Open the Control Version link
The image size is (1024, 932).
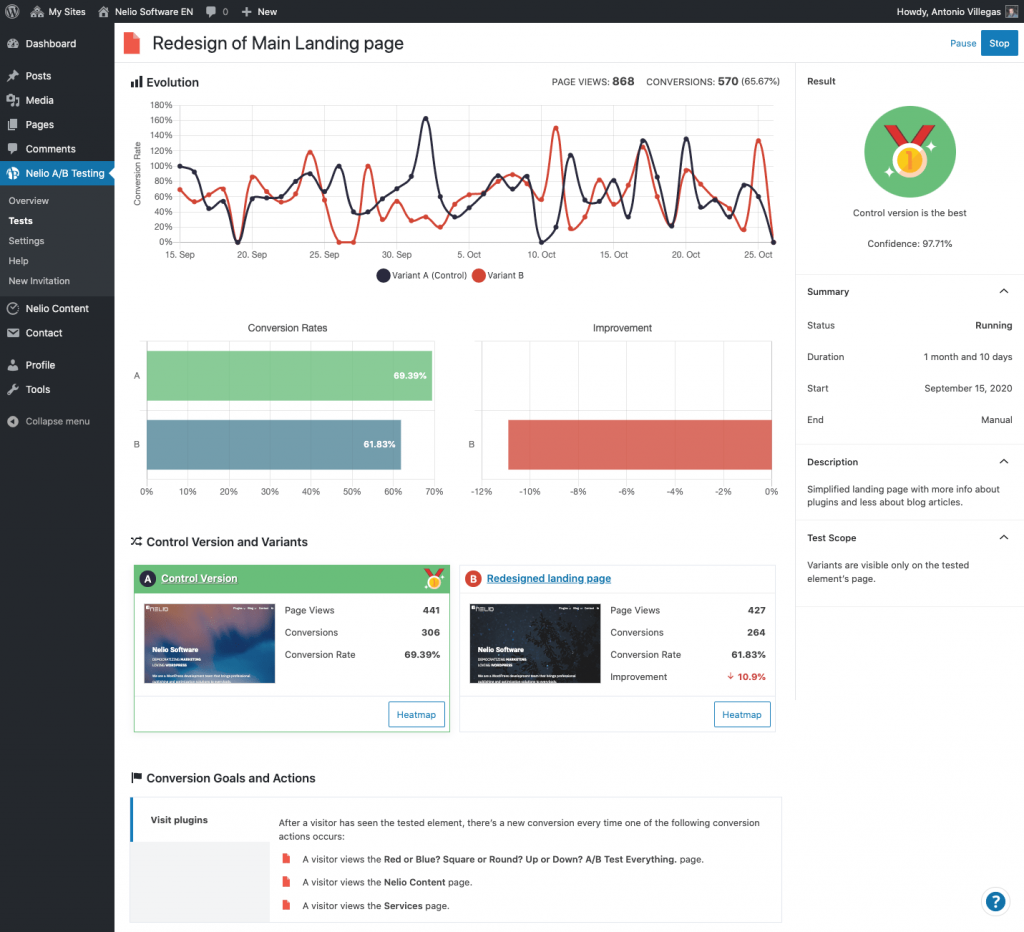pyautogui.click(x=199, y=579)
